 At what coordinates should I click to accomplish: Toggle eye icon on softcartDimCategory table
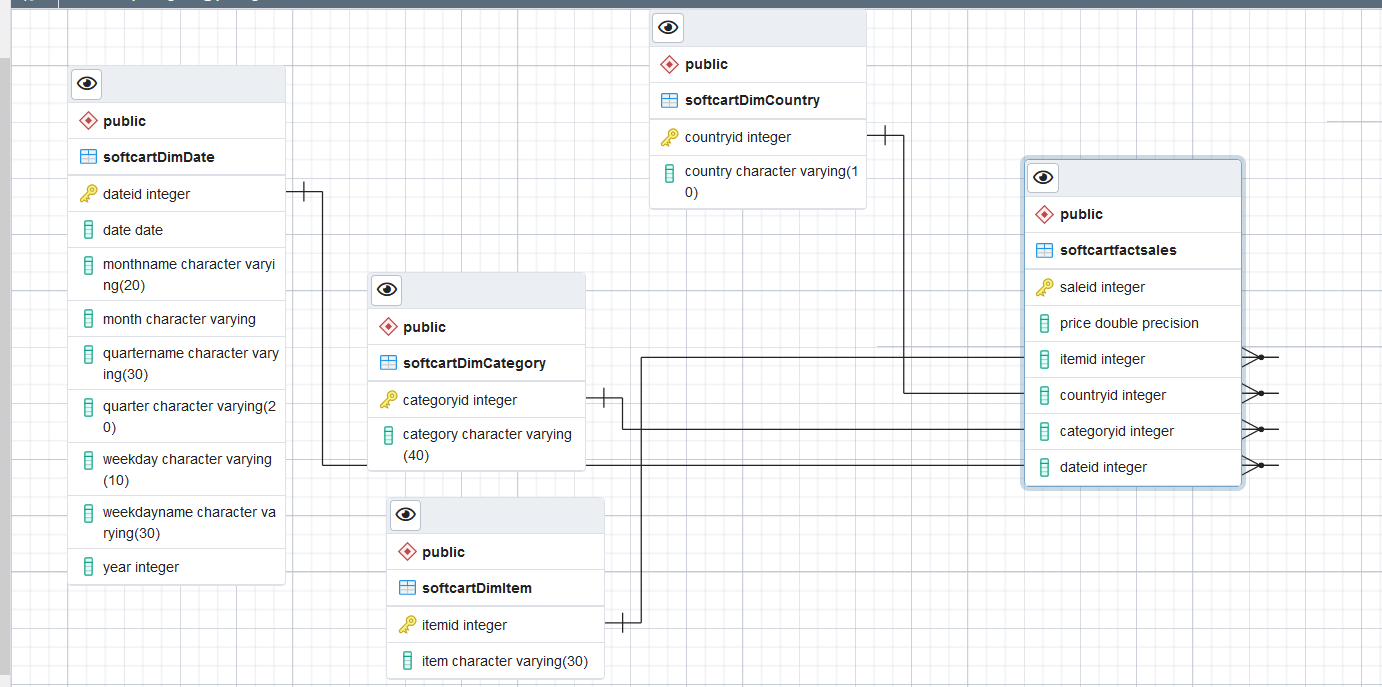point(387,290)
